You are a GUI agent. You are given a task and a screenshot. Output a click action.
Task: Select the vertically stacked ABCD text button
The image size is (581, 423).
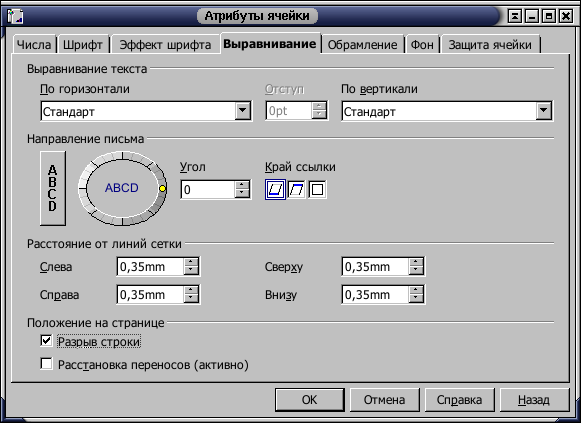tap(53, 188)
